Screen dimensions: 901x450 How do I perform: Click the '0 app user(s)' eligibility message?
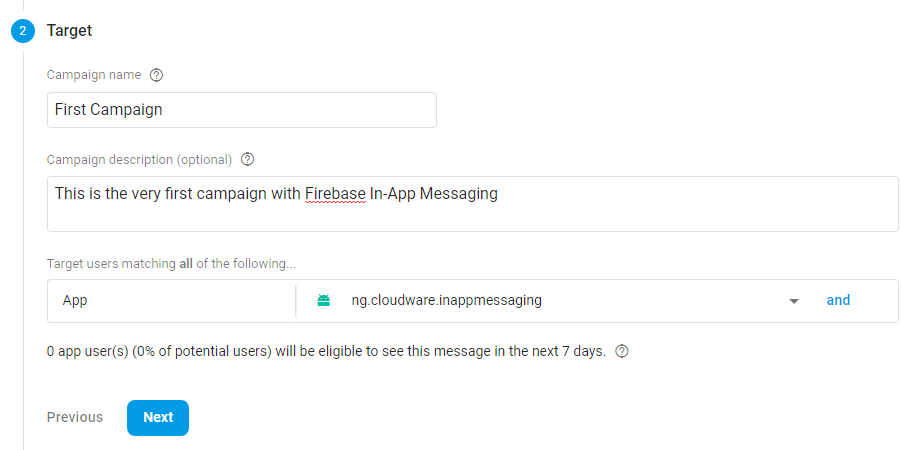point(326,351)
